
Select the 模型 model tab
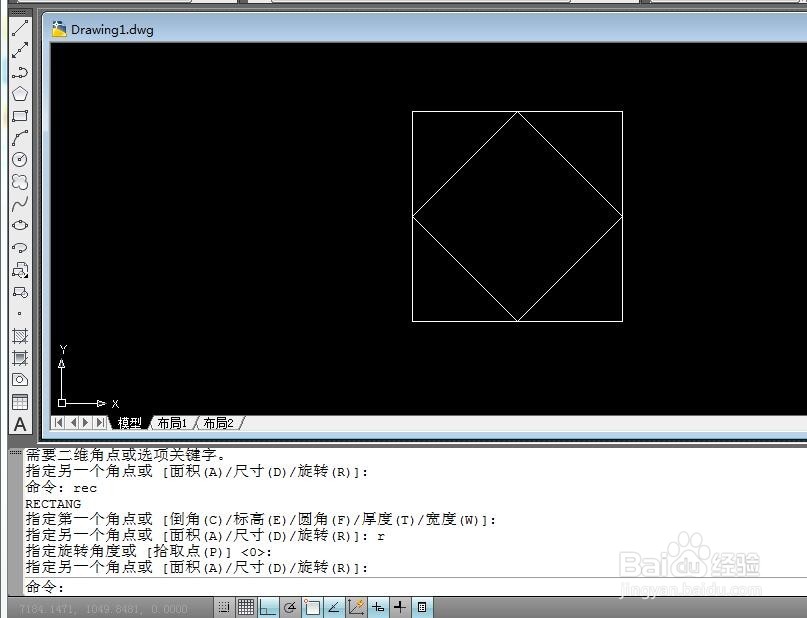128,422
